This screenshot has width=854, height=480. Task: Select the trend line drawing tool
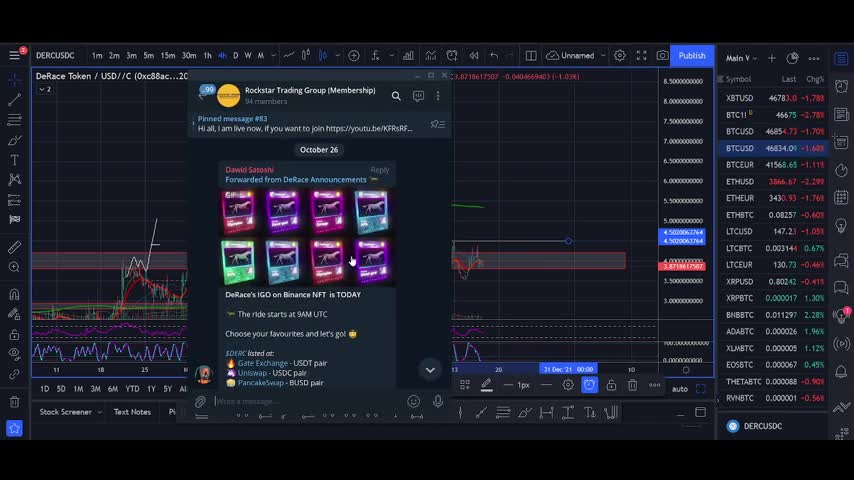(14, 99)
